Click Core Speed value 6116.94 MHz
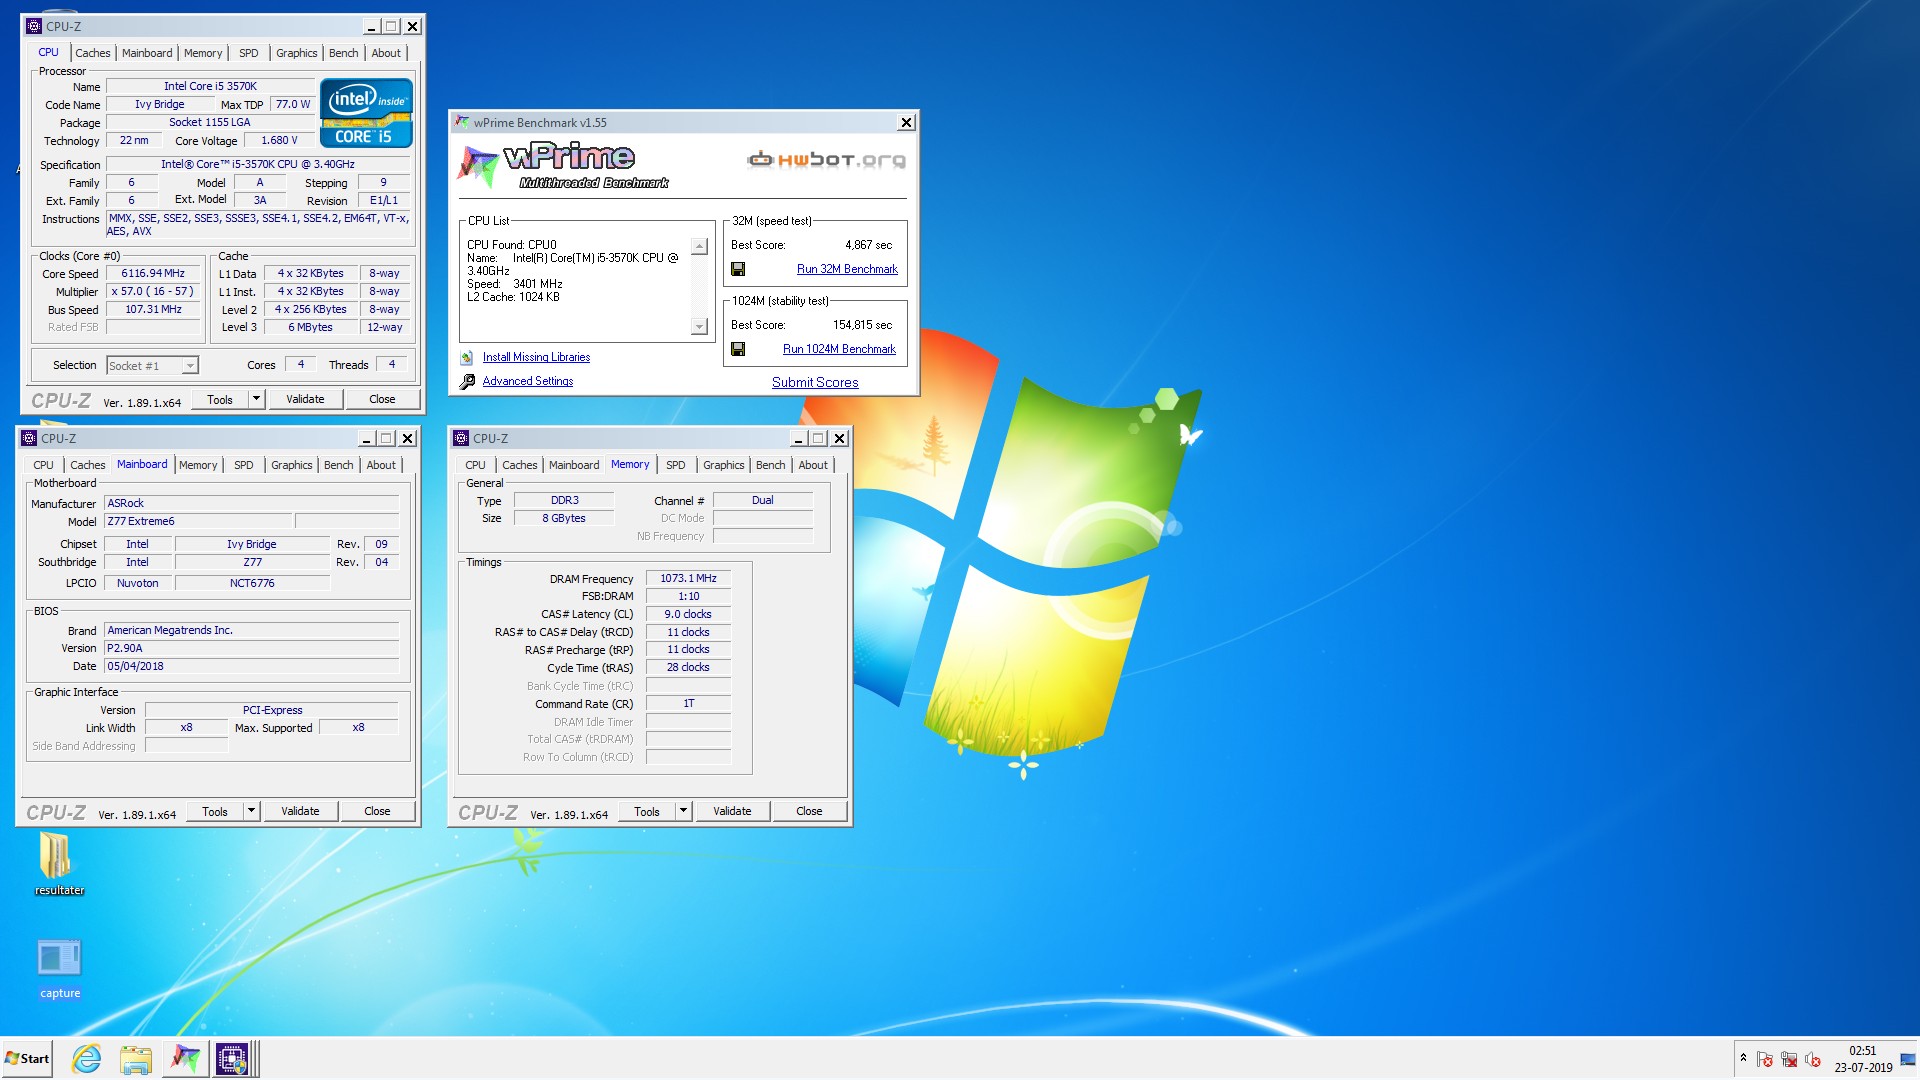 (153, 273)
